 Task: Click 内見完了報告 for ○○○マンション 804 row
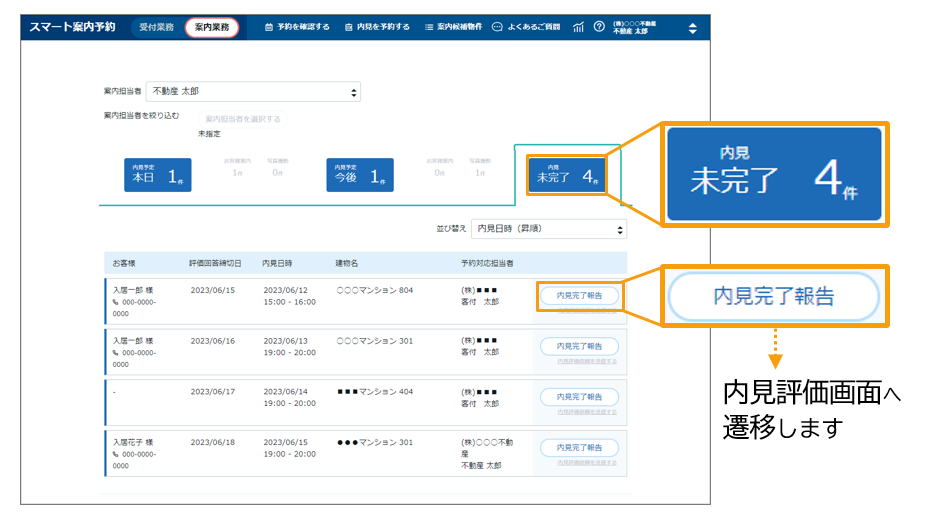point(579,295)
